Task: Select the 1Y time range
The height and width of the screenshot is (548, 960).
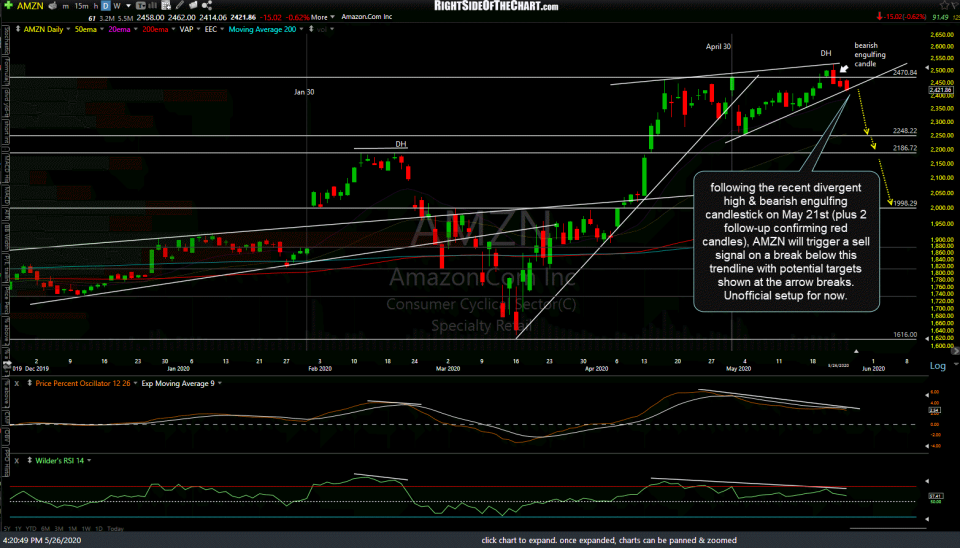Action: point(18,528)
